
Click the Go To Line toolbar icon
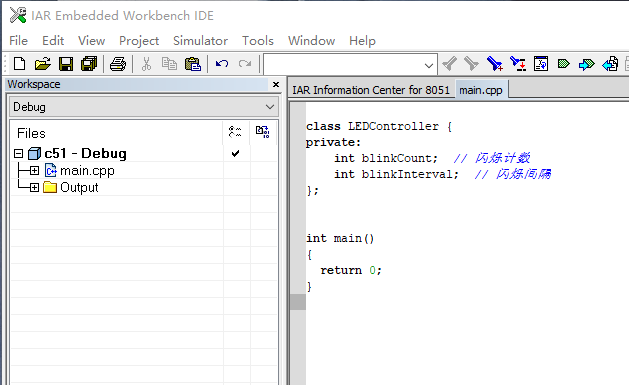pyautogui.click(x=541, y=64)
